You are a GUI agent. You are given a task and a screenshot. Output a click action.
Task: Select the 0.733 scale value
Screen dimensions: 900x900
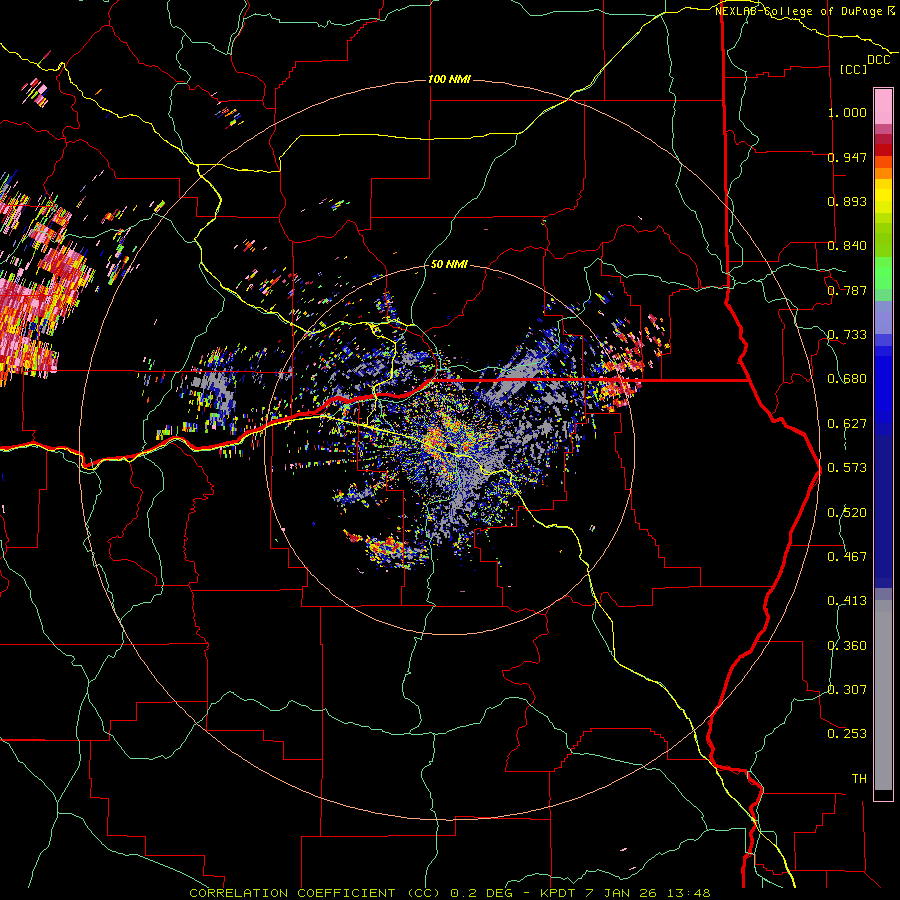tap(847, 335)
